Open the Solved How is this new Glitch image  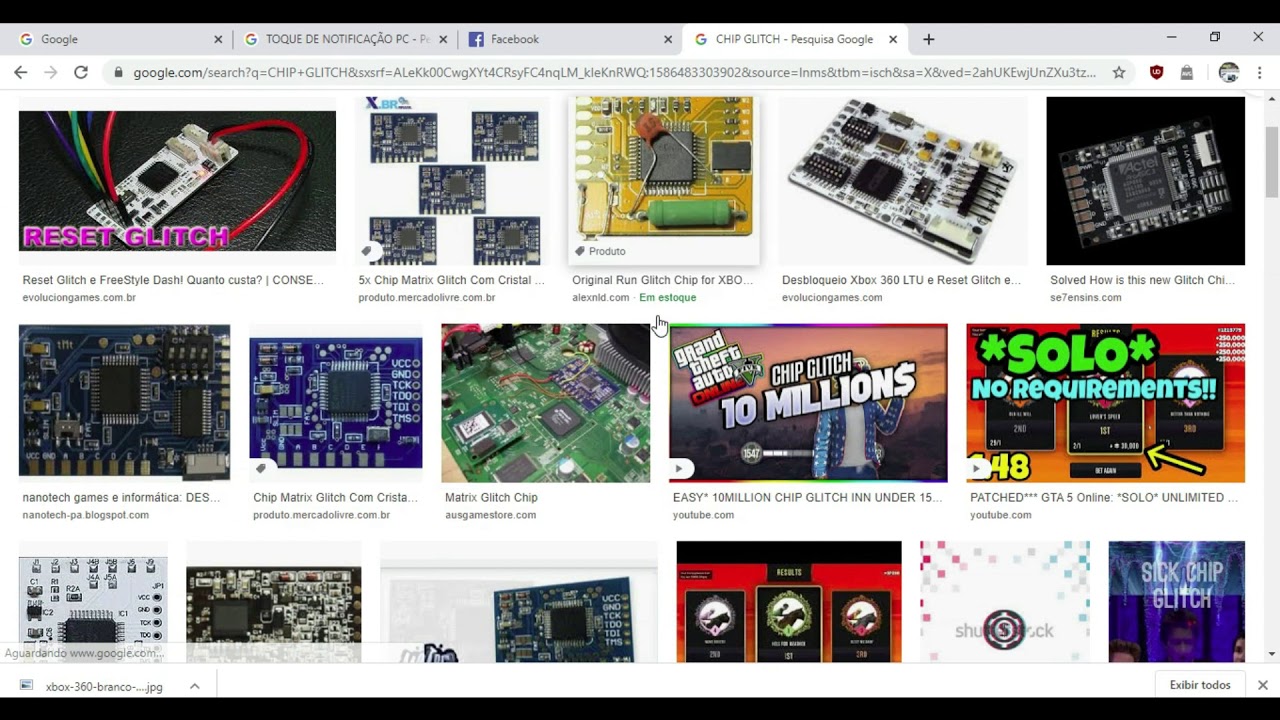[x=1146, y=181]
